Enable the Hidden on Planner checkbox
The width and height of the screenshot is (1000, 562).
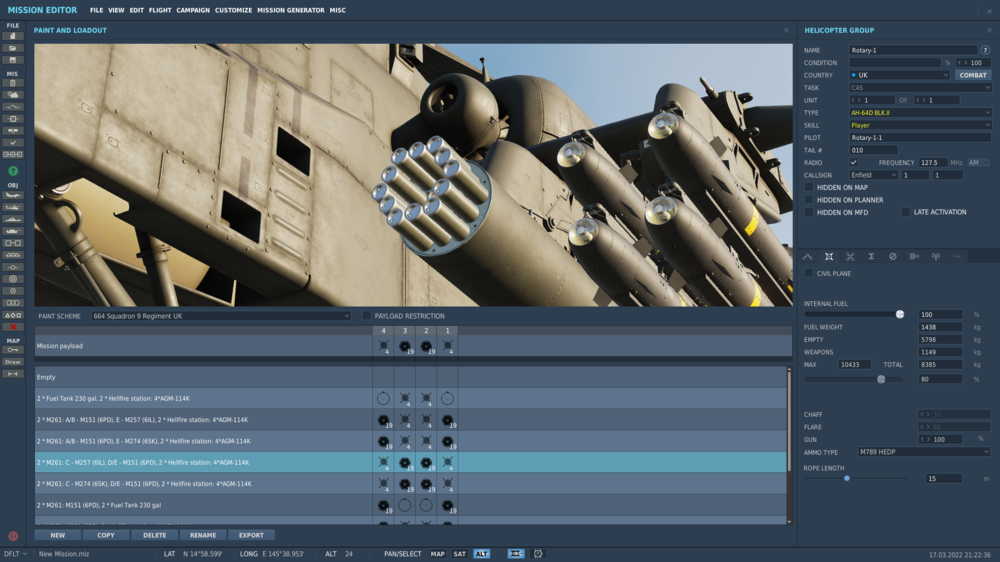[809, 200]
